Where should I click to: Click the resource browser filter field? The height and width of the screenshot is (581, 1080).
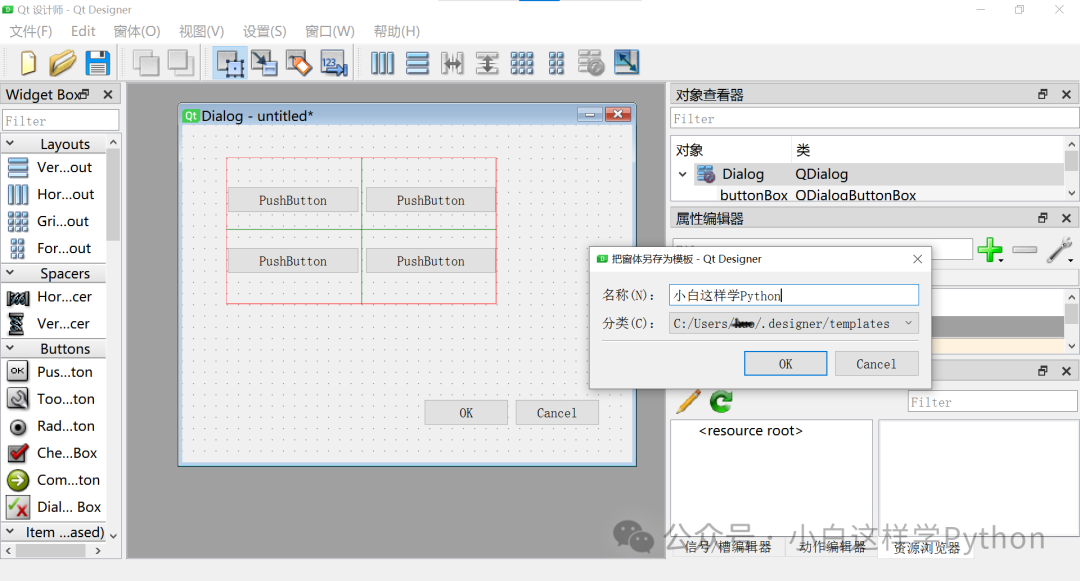pyautogui.click(x=993, y=402)
